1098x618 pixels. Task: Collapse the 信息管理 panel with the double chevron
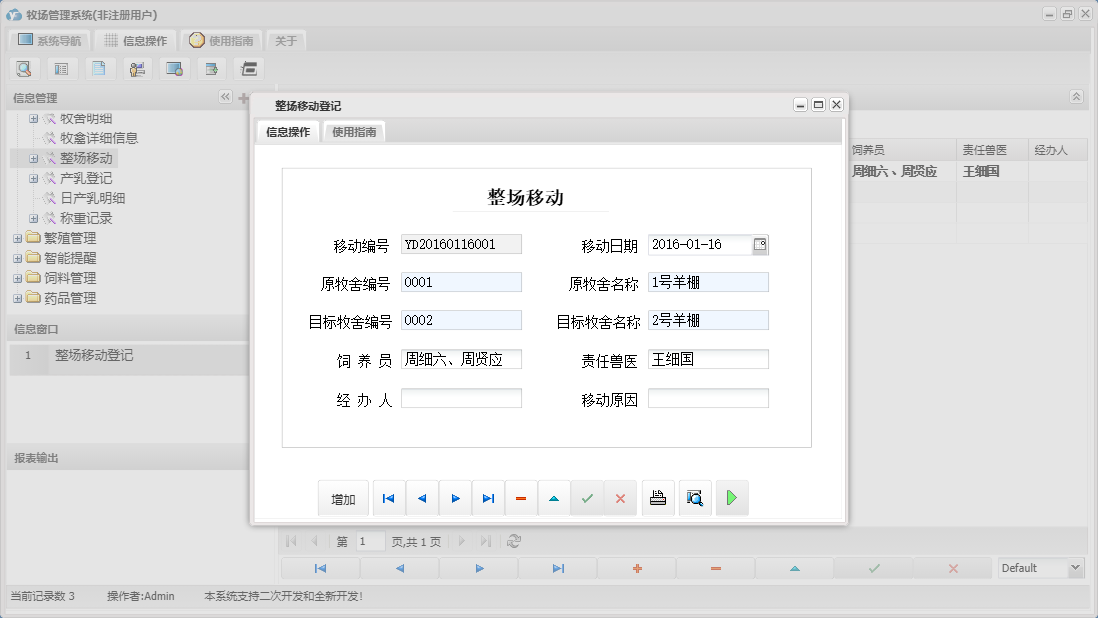(225, 97)
